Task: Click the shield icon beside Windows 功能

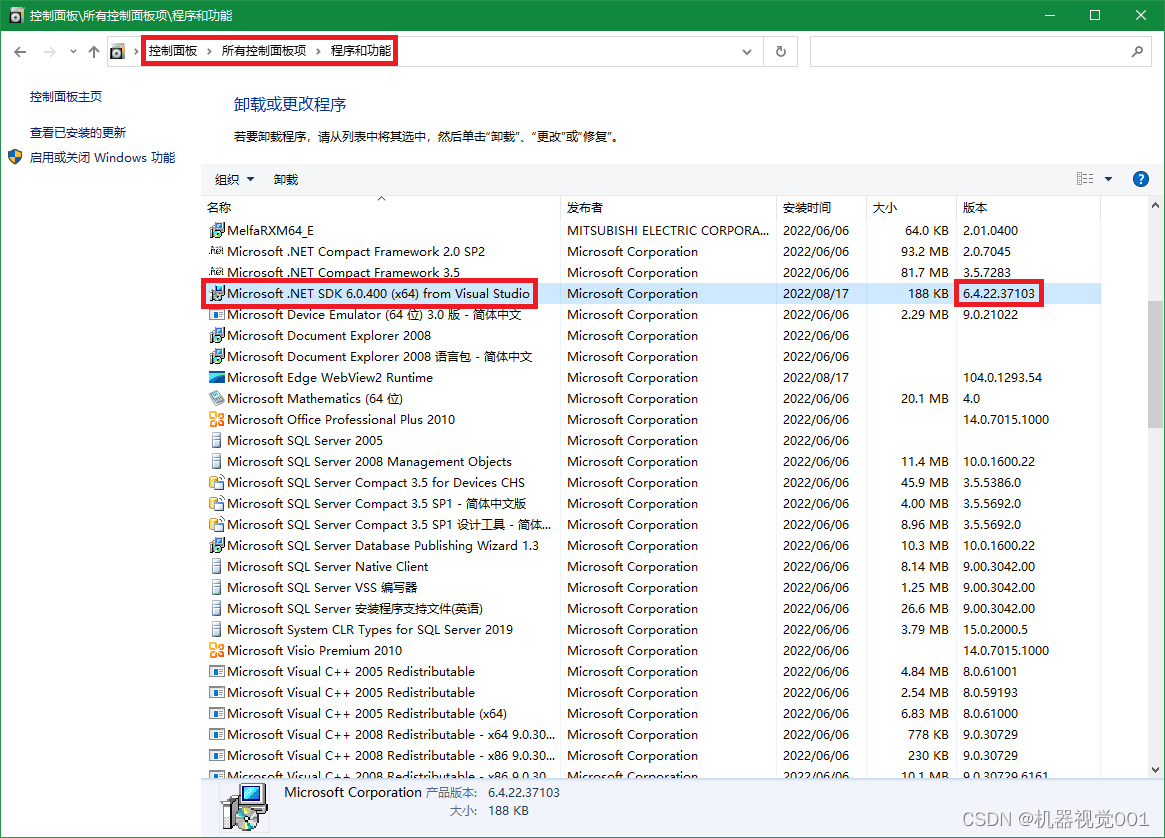Action: [16, 157]
